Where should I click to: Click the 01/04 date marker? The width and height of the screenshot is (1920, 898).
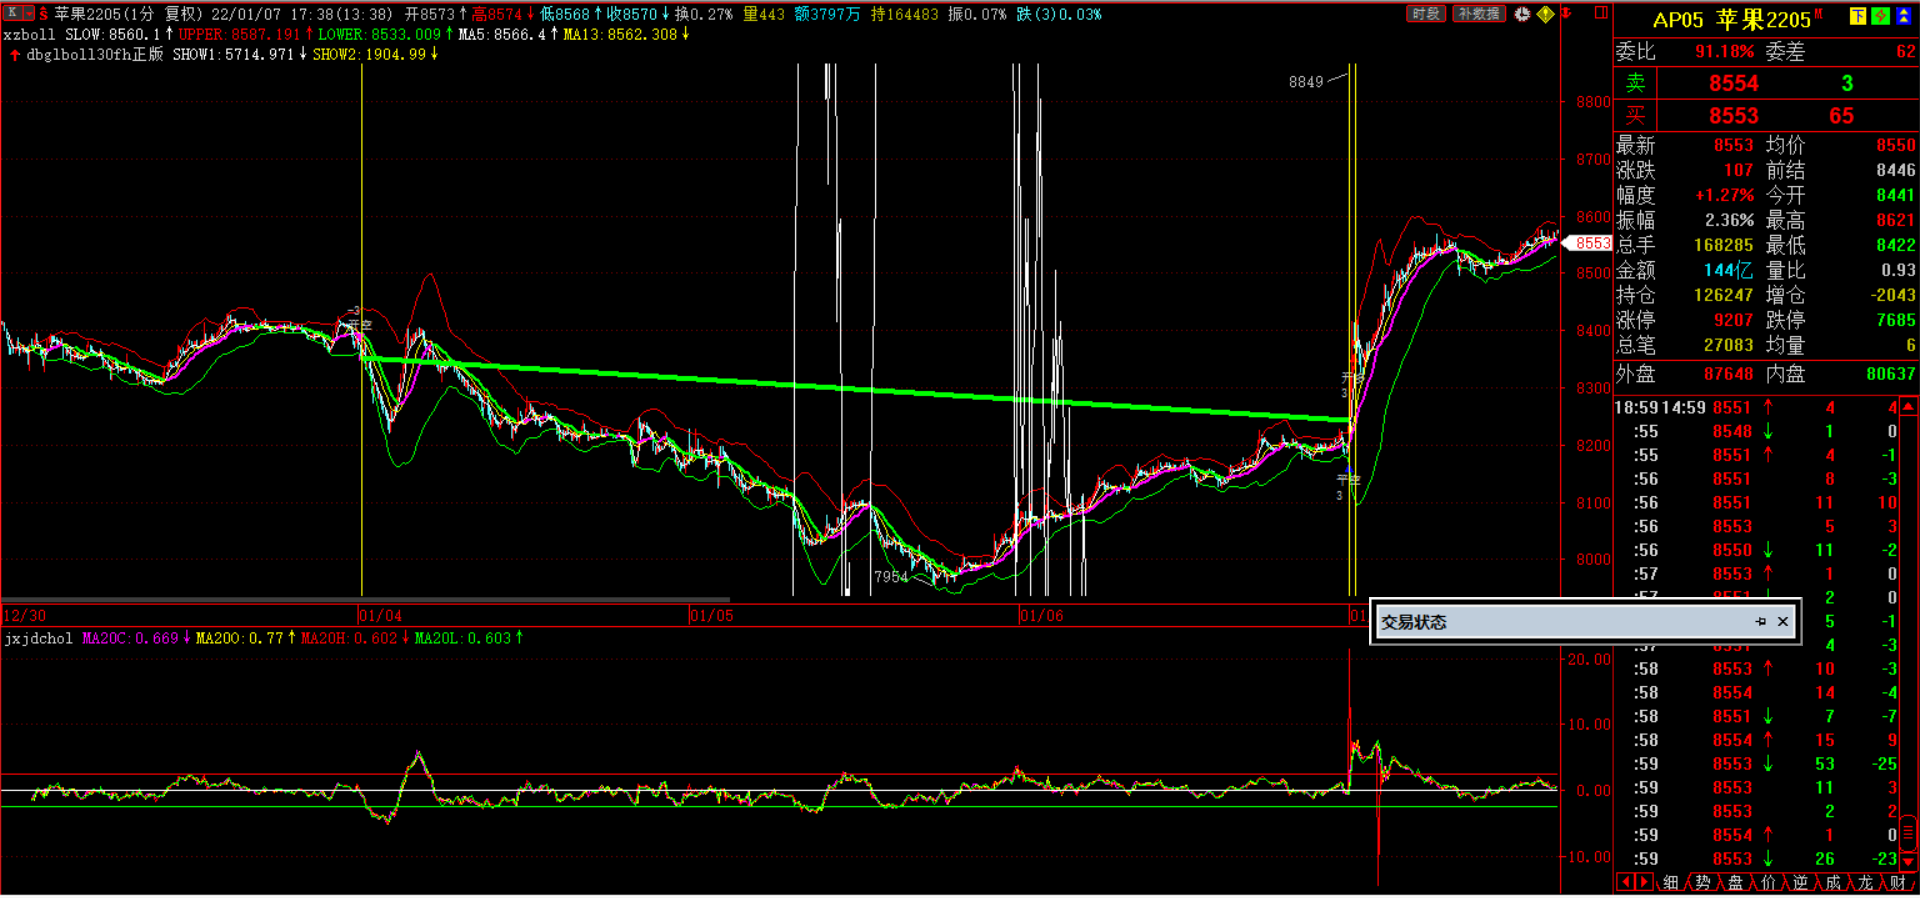click(x=381, y=616)
